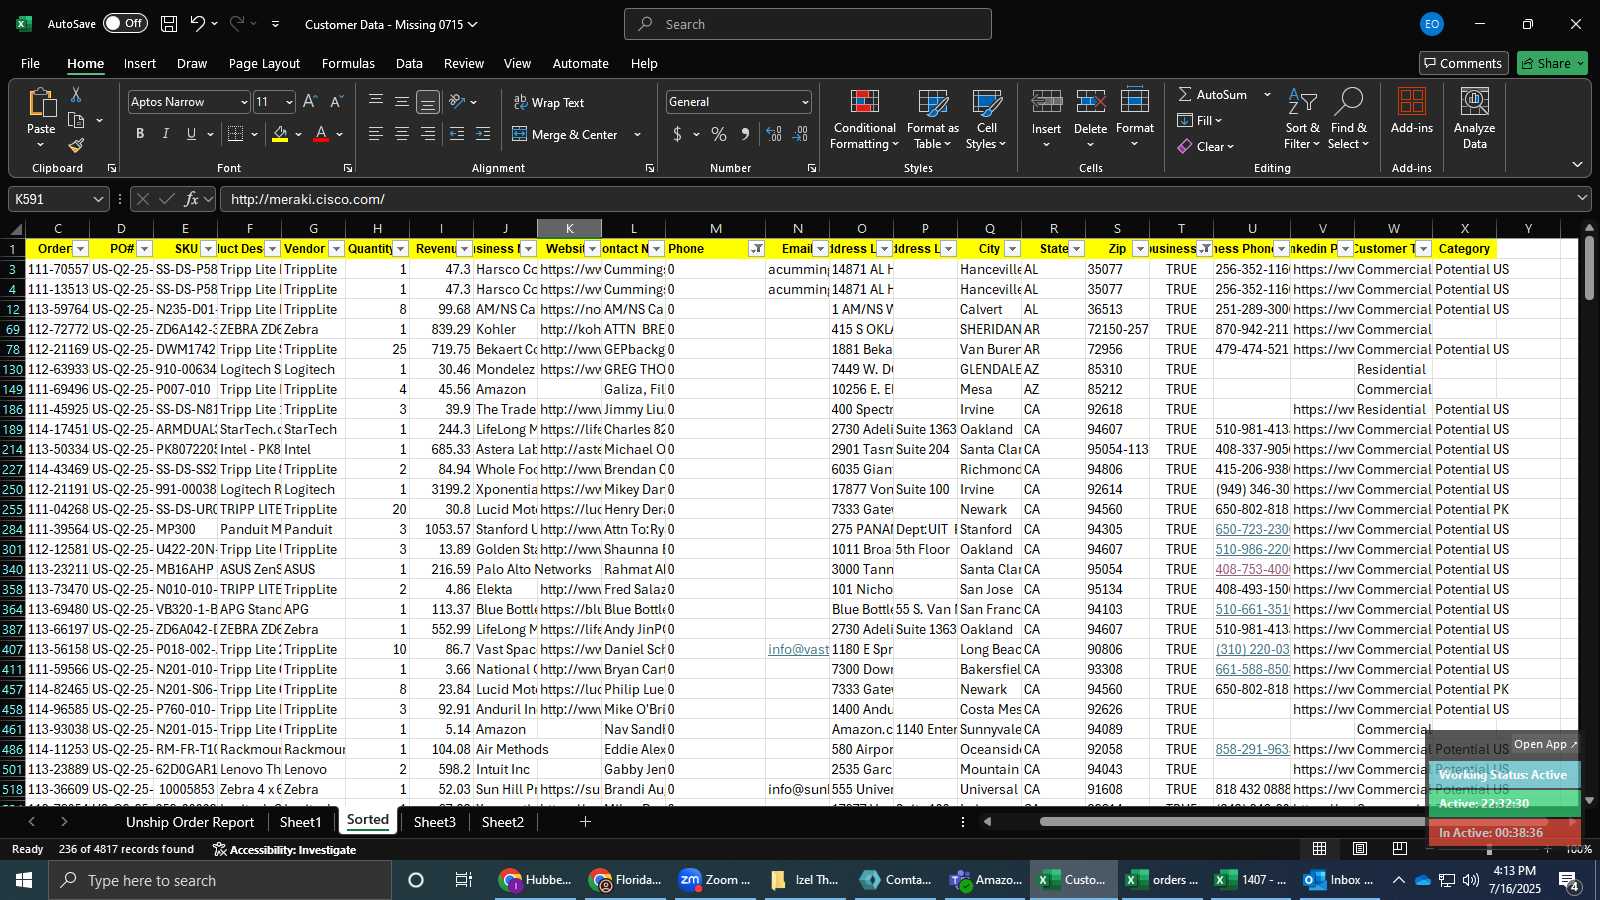Open Cell Styles gallery
The width and height of the screenshot is (1600, 900).
pyautogui.click(x=987, y=119)
